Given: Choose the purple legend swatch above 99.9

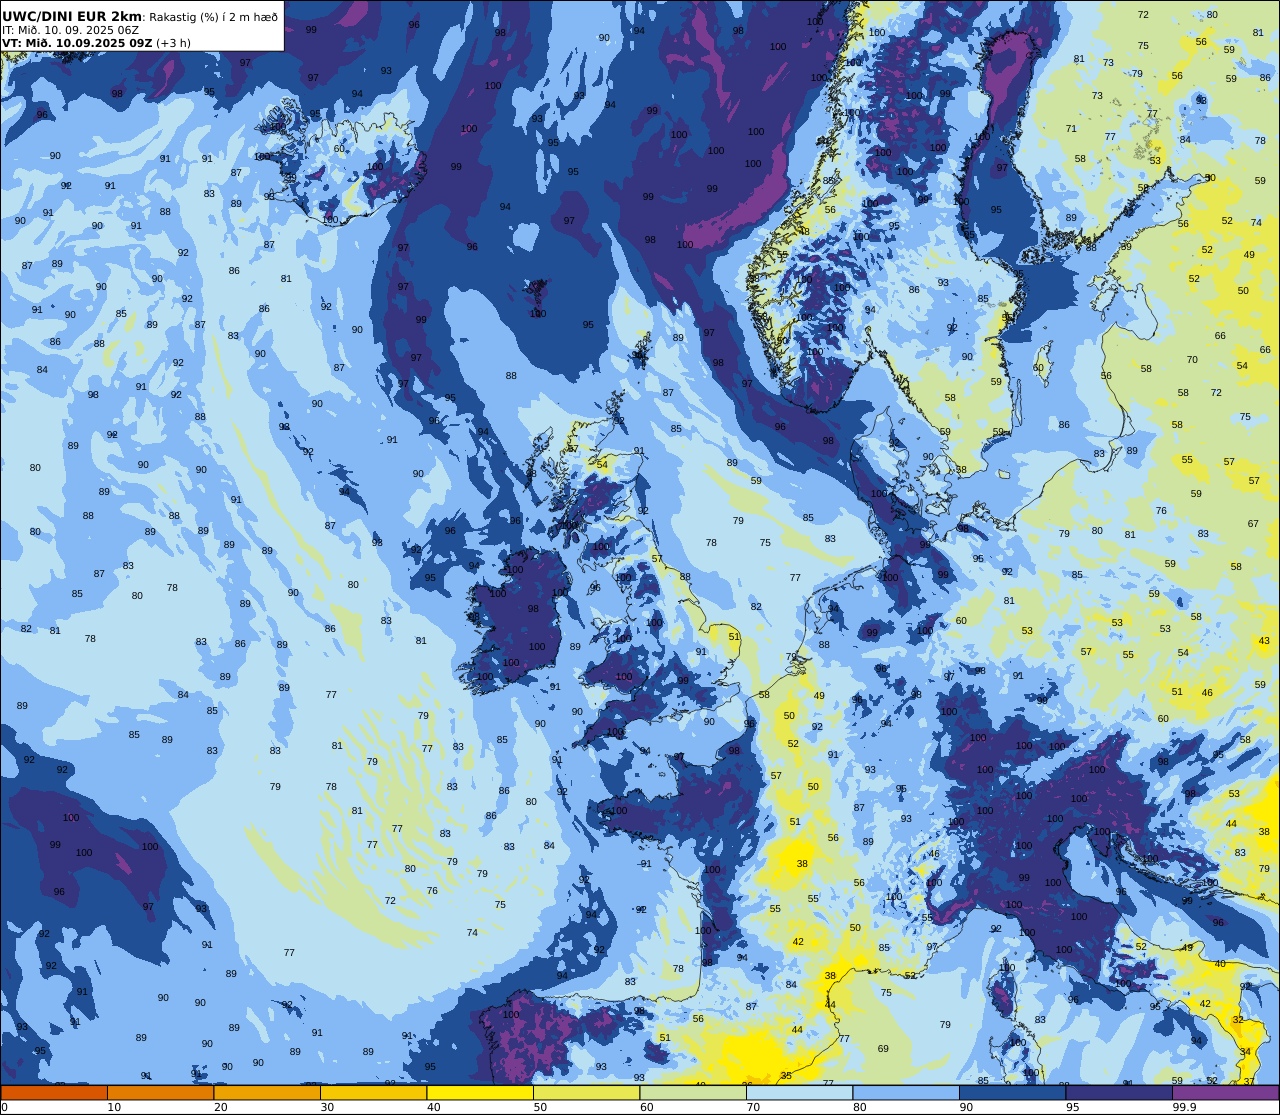Looking at the screenshot, I should click(x=1225, y=1092).
